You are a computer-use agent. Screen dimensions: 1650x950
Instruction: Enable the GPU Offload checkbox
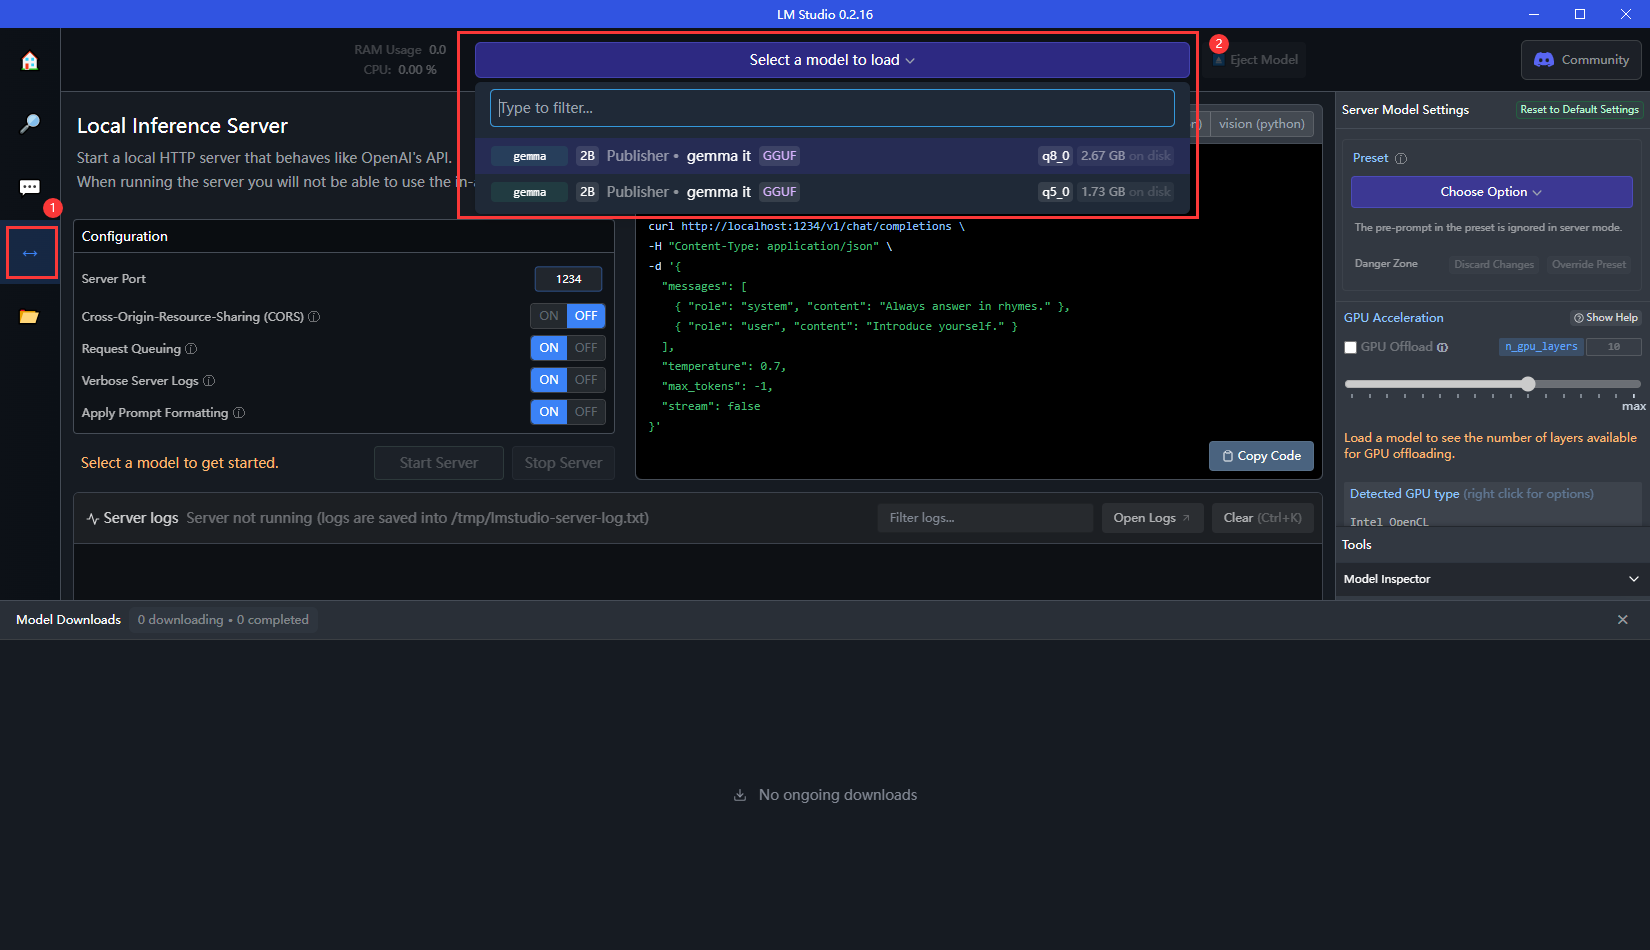[x=1350, y=347]
